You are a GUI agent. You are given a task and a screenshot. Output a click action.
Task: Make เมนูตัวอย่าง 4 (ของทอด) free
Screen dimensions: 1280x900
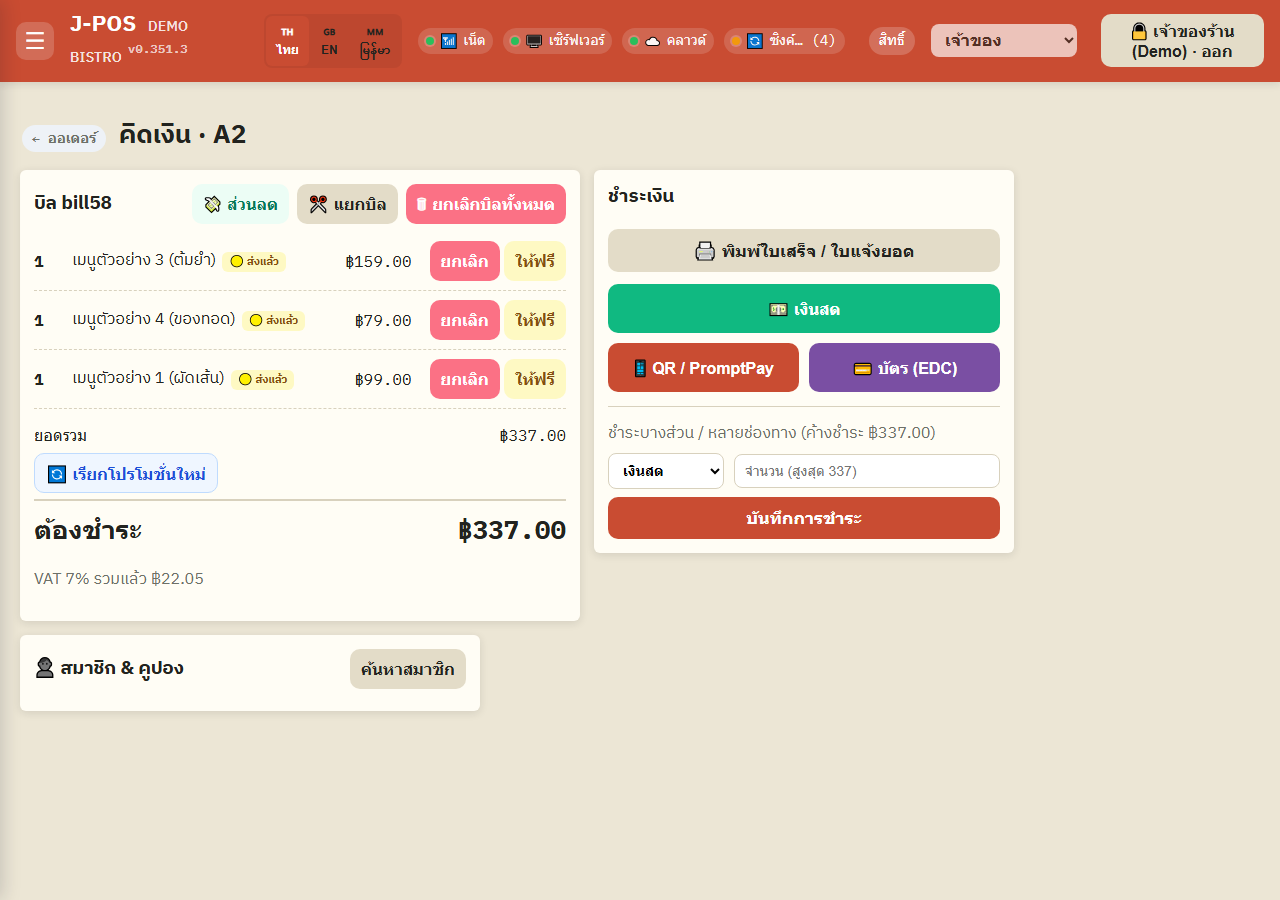click(535, 320)
